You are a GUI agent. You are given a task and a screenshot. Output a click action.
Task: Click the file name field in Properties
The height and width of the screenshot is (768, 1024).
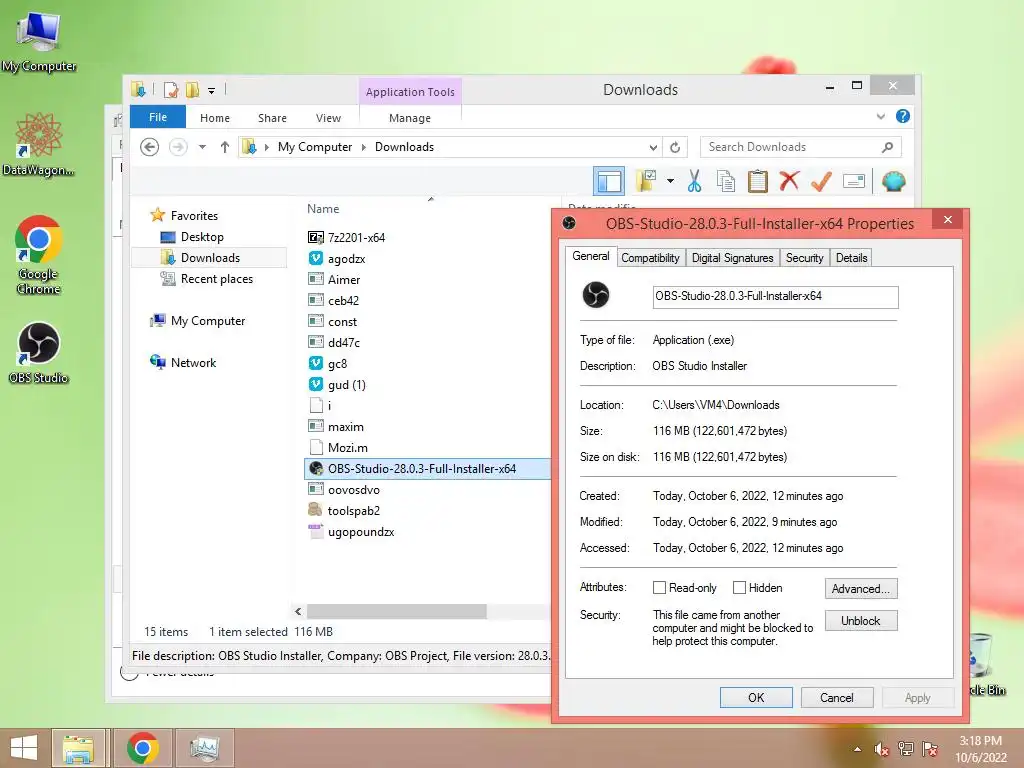(775, 296)
